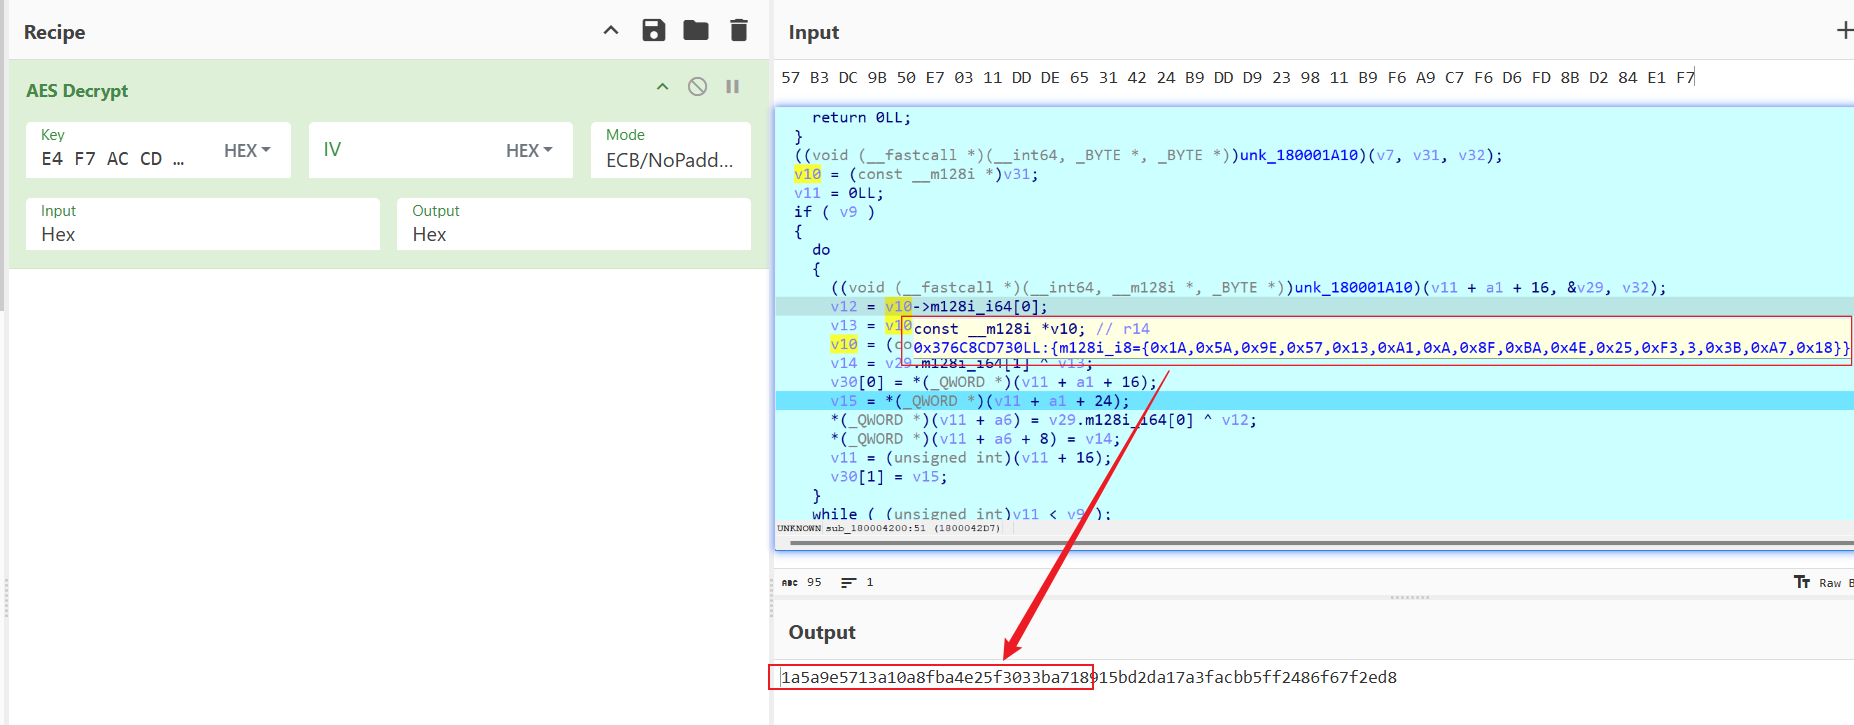The width and height of the screenshot is (1854, 725).
Task: Click the character count icon showing 95
Action: pyautogui.click(x=791, y=582)
